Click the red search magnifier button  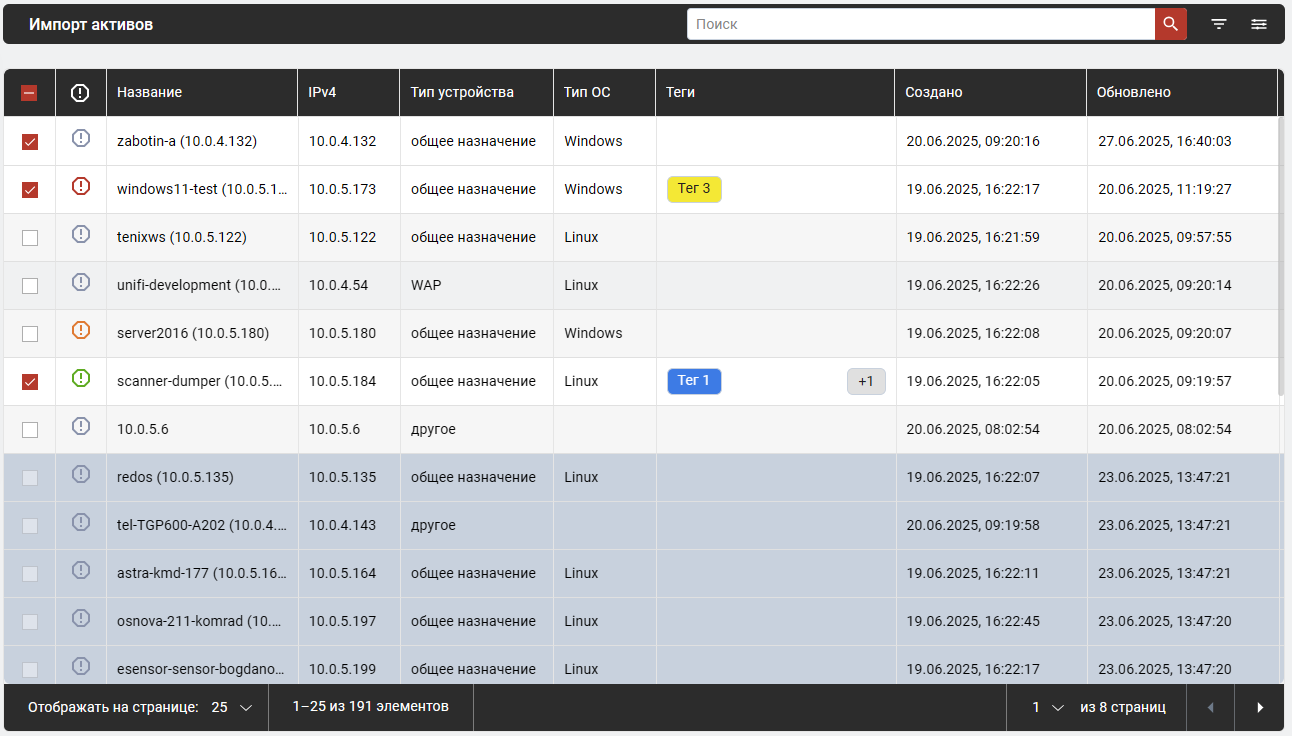[x=1170, y=24]
